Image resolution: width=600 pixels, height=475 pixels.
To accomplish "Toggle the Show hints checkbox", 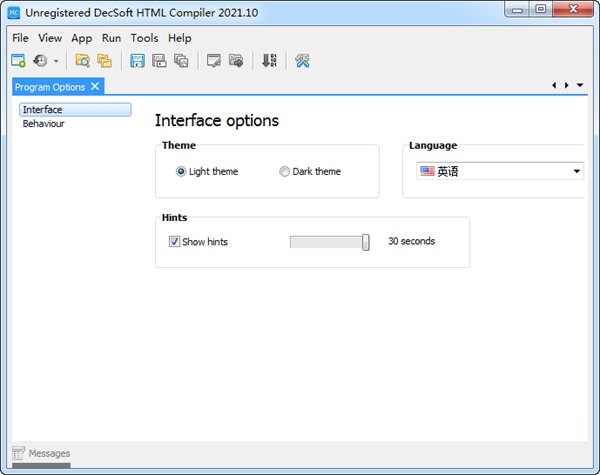I will [175, 241].
